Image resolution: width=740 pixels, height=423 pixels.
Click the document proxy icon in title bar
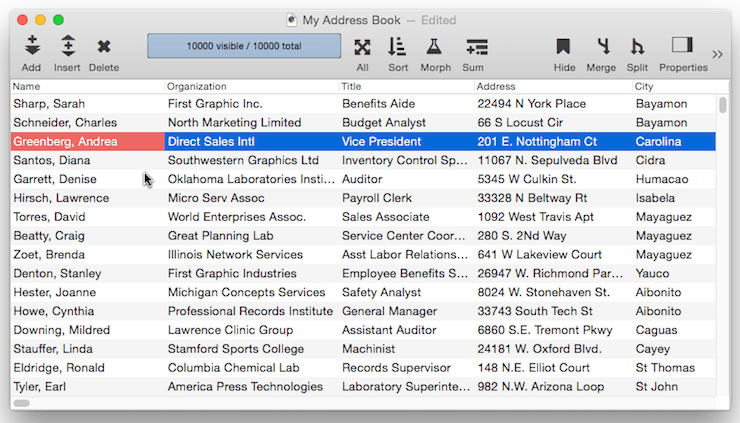292,20
